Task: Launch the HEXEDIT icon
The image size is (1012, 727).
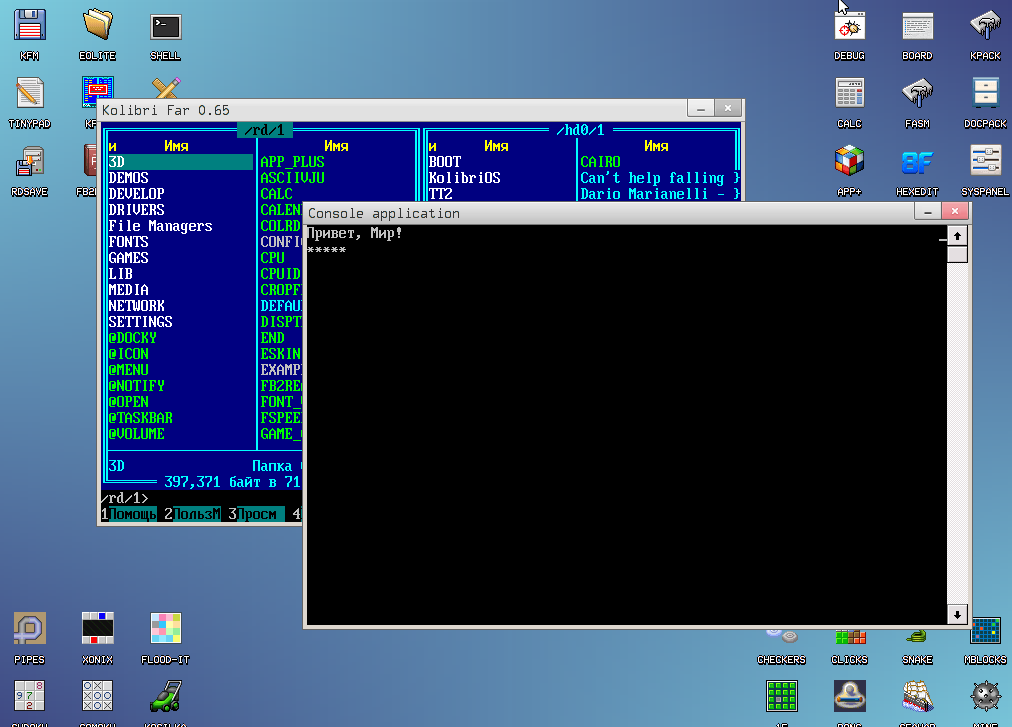Action: pyautogui.click(x=917, y=161)
